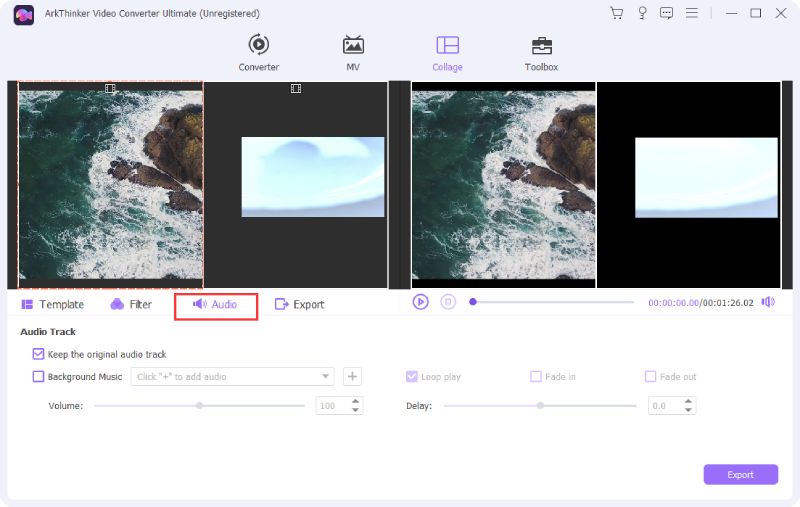The image size is (800, 507).
Task: Open the Toolbox module
Action: pyautogui.click(x=541, y=53)
